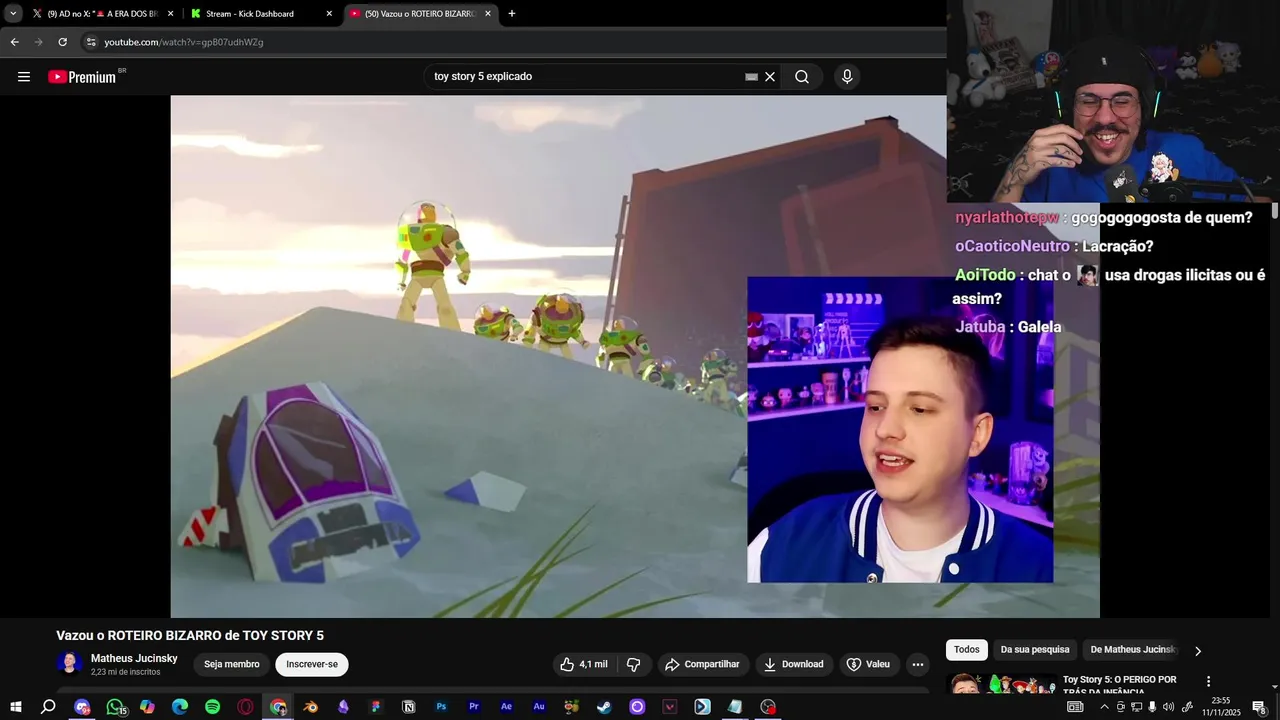Open Matheus Jucinsky channel avatar
Viewport: 1280px width, 720px height.
pyautogui.click(x=69, y=664)
